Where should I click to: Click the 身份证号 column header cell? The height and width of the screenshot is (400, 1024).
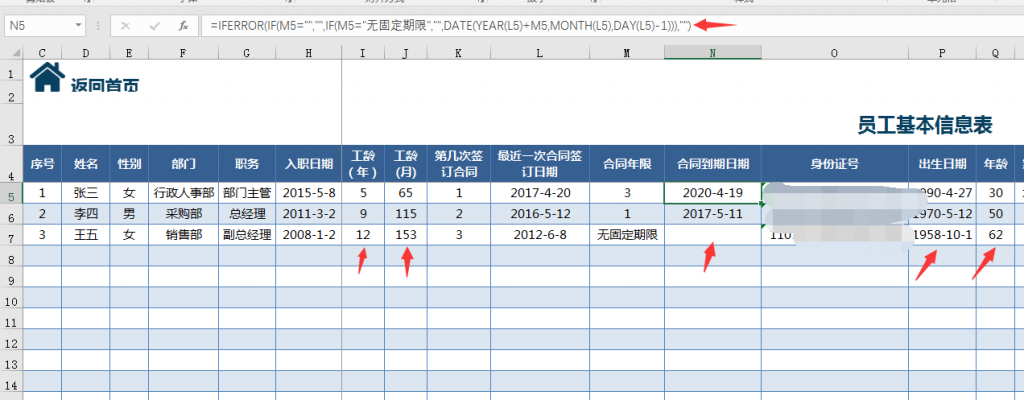coord(834,163)
